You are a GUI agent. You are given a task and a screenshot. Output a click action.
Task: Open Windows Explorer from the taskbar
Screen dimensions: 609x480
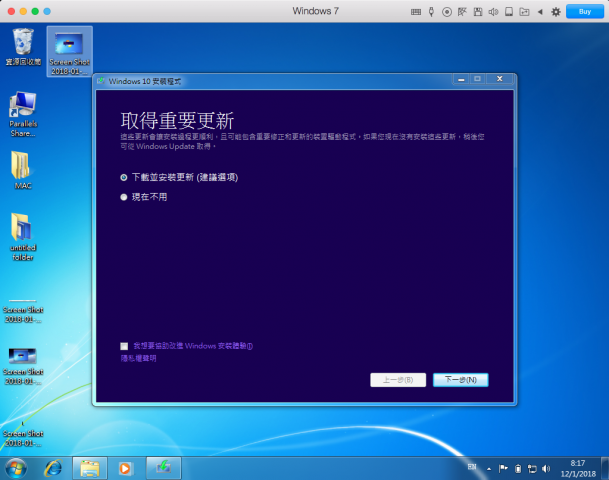pos(90,468)
